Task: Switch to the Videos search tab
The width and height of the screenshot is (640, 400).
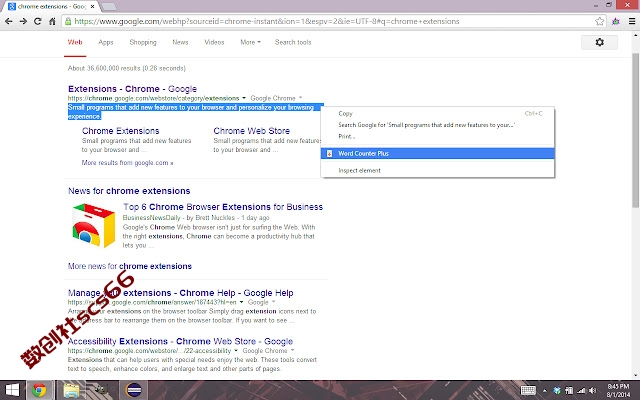Action: click(214, 42)
